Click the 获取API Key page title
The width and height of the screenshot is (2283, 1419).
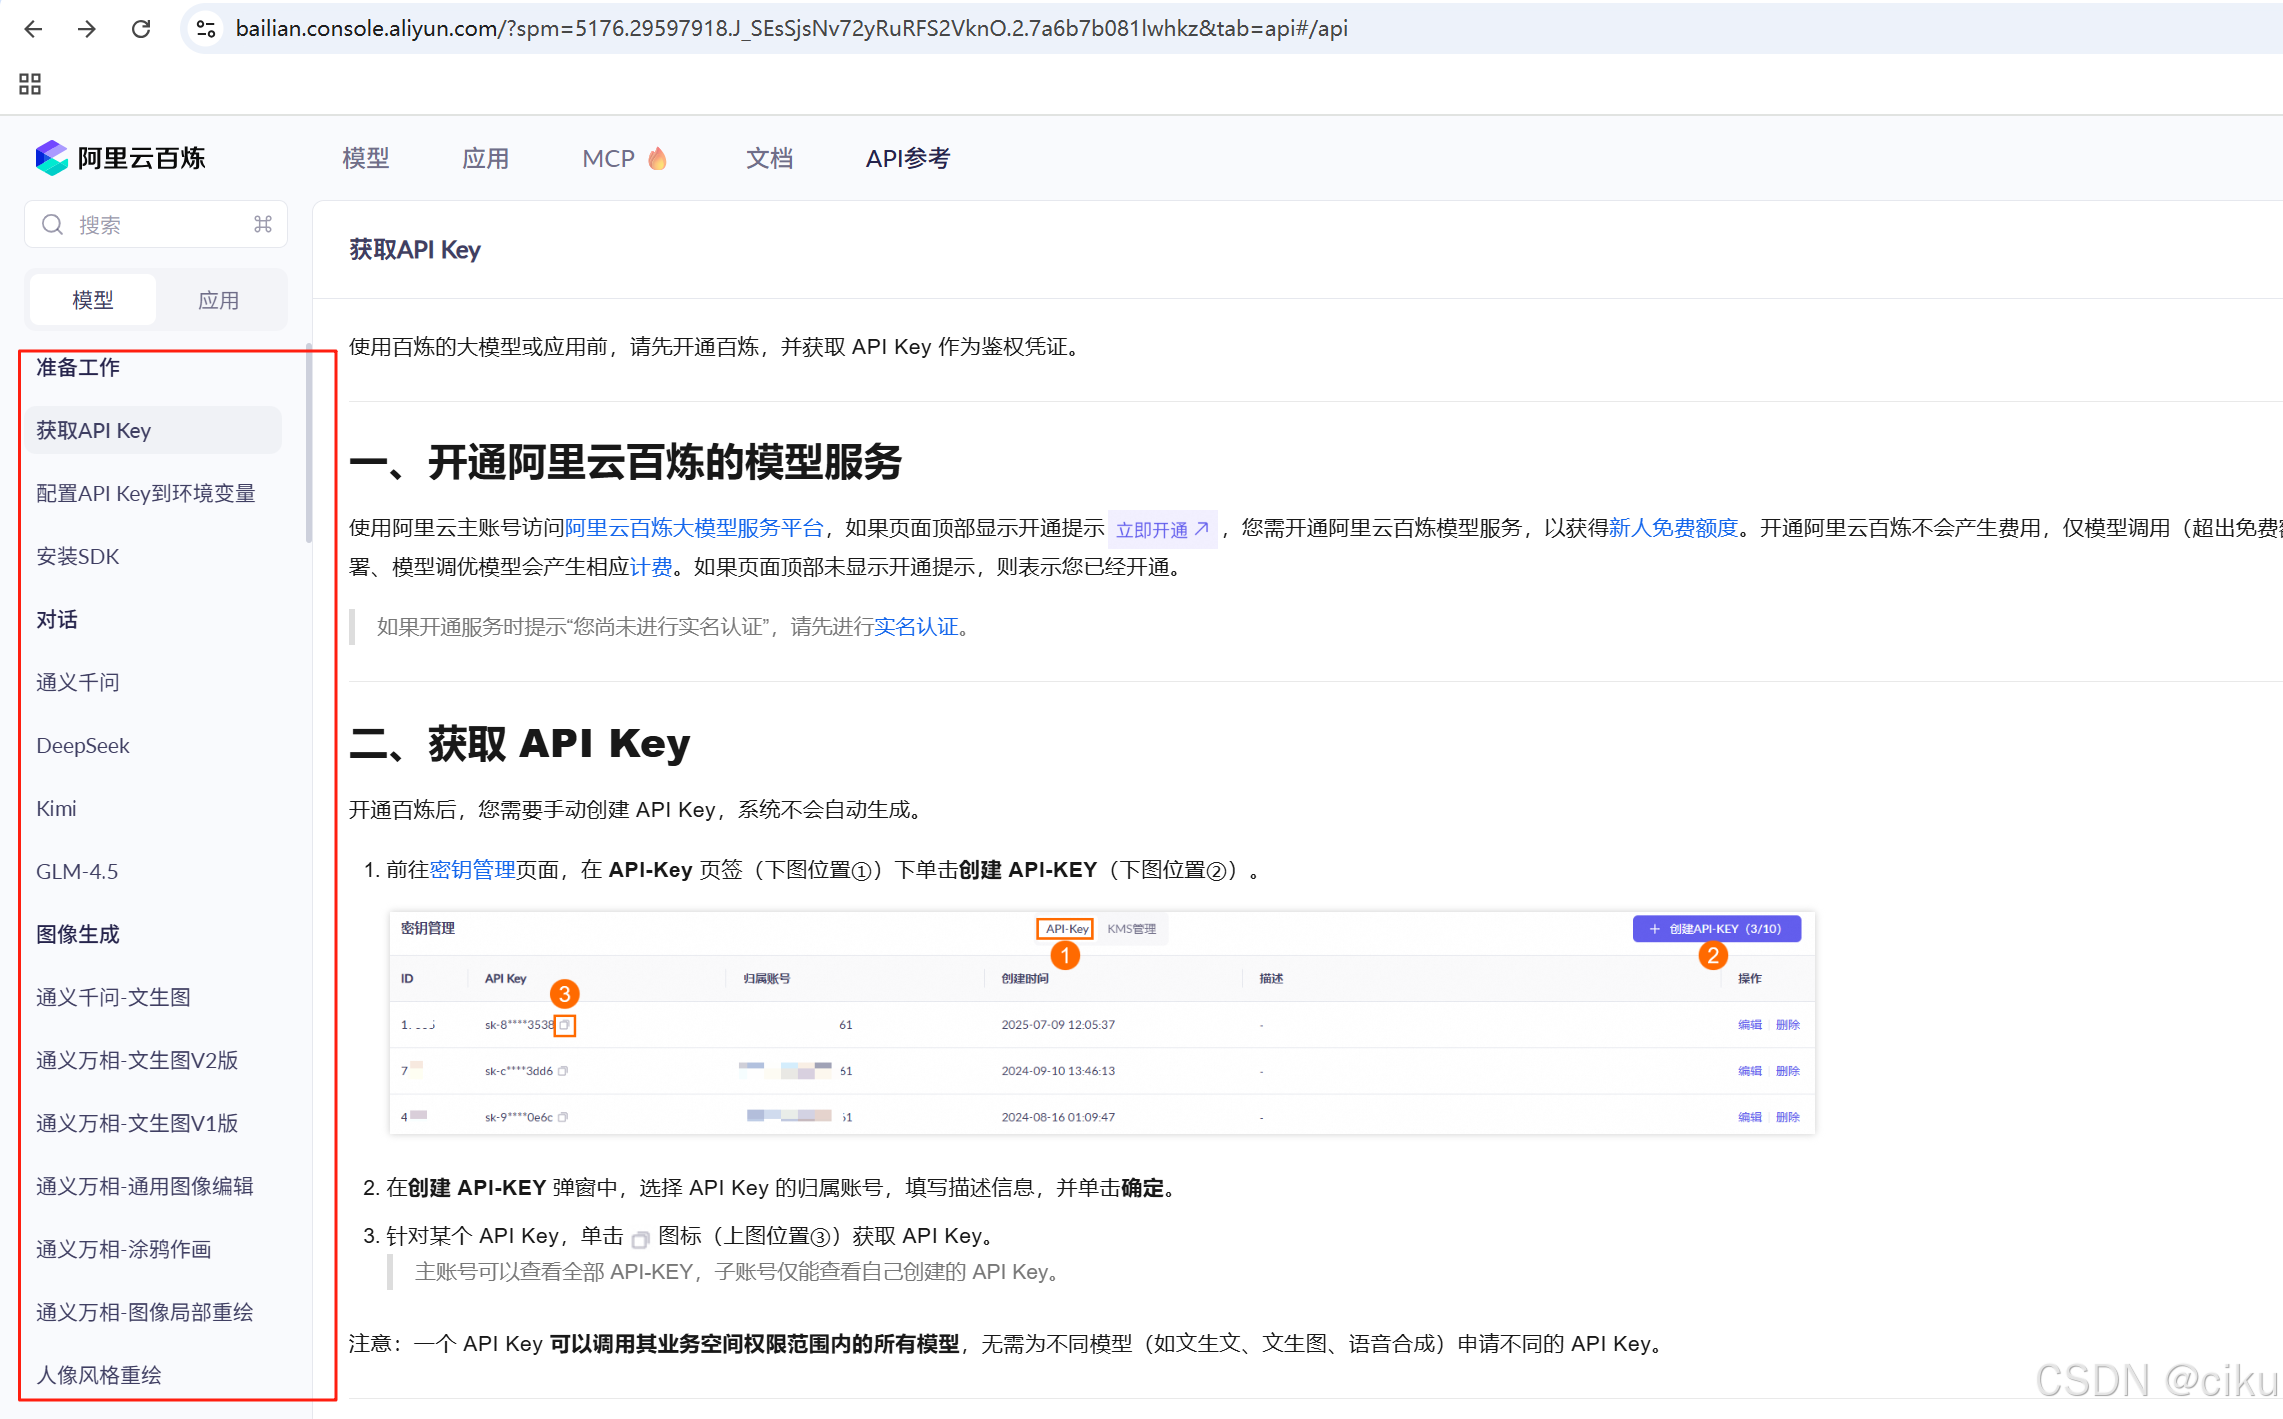click(x=415, y=250)
